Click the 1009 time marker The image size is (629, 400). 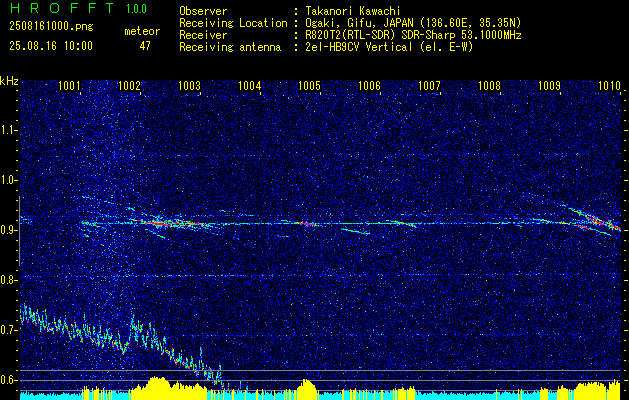[549, 85]
